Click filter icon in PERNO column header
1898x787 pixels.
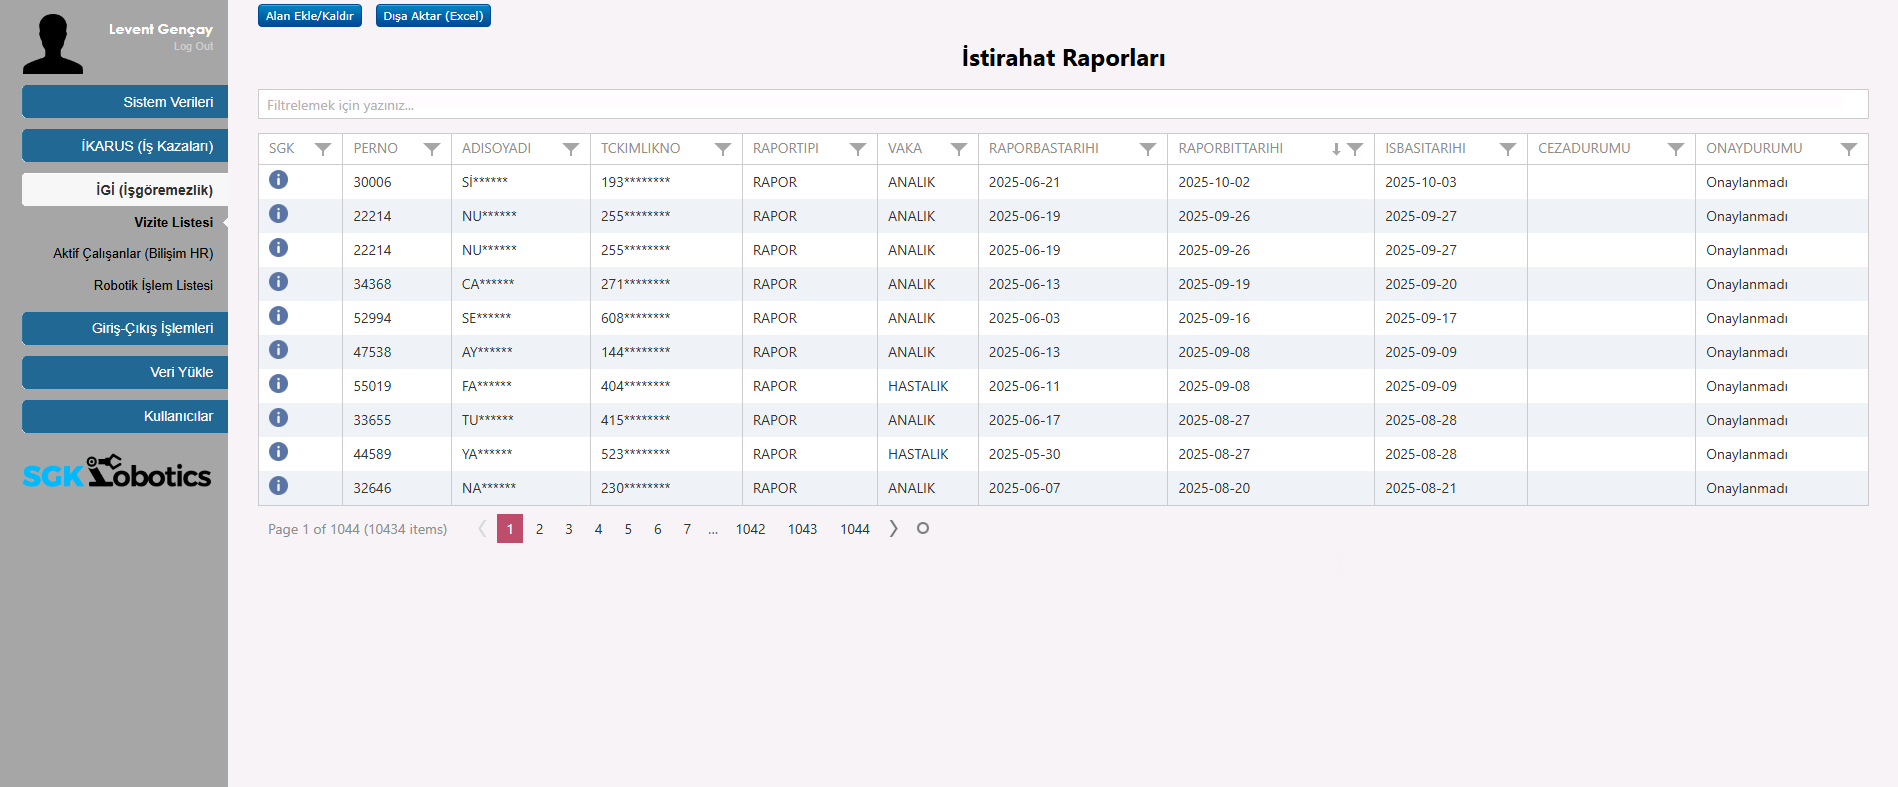click(431, 149)
